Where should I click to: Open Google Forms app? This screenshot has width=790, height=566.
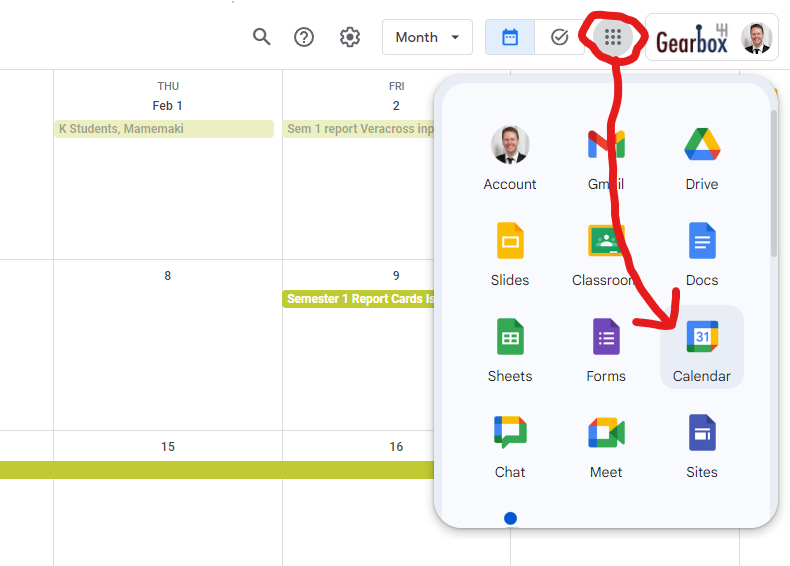[606, 350]
